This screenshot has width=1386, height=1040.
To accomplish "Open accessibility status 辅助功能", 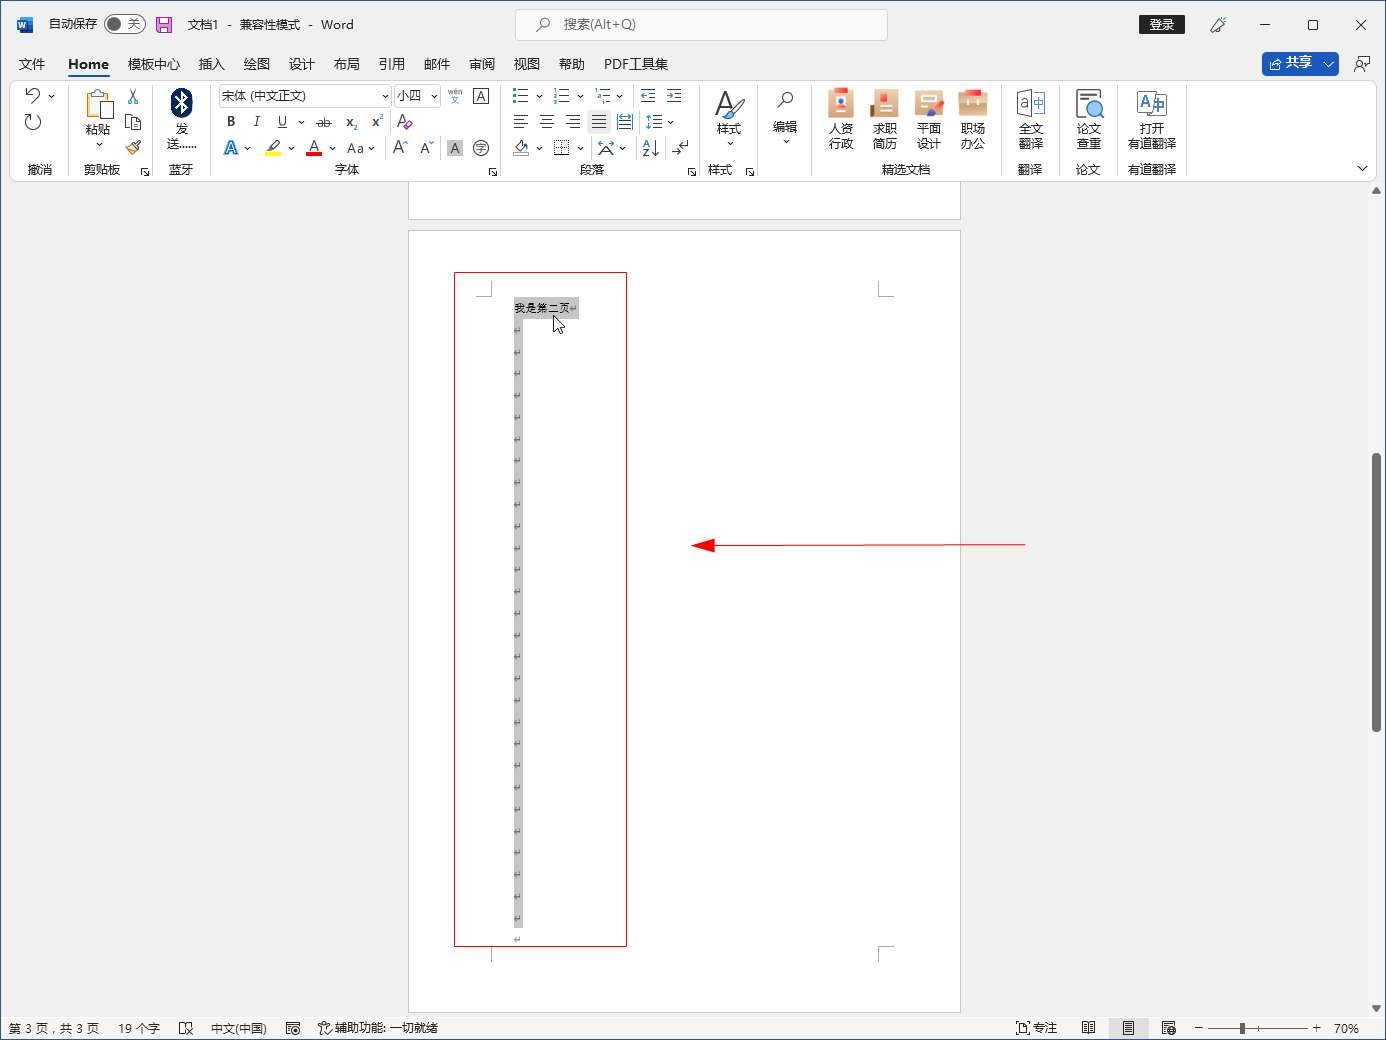I will pos(377,1028).
